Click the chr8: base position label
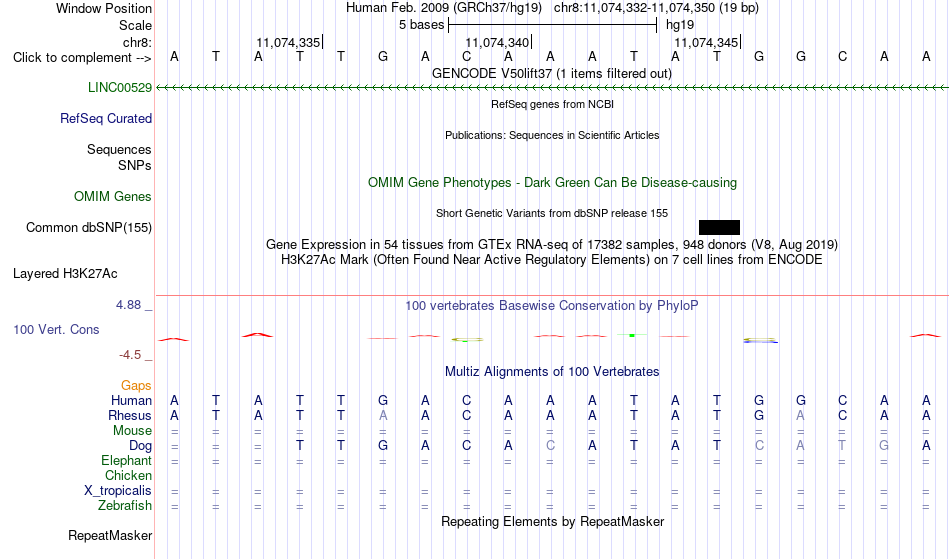This screenshot has width=950, height=559. pos(138,42)
